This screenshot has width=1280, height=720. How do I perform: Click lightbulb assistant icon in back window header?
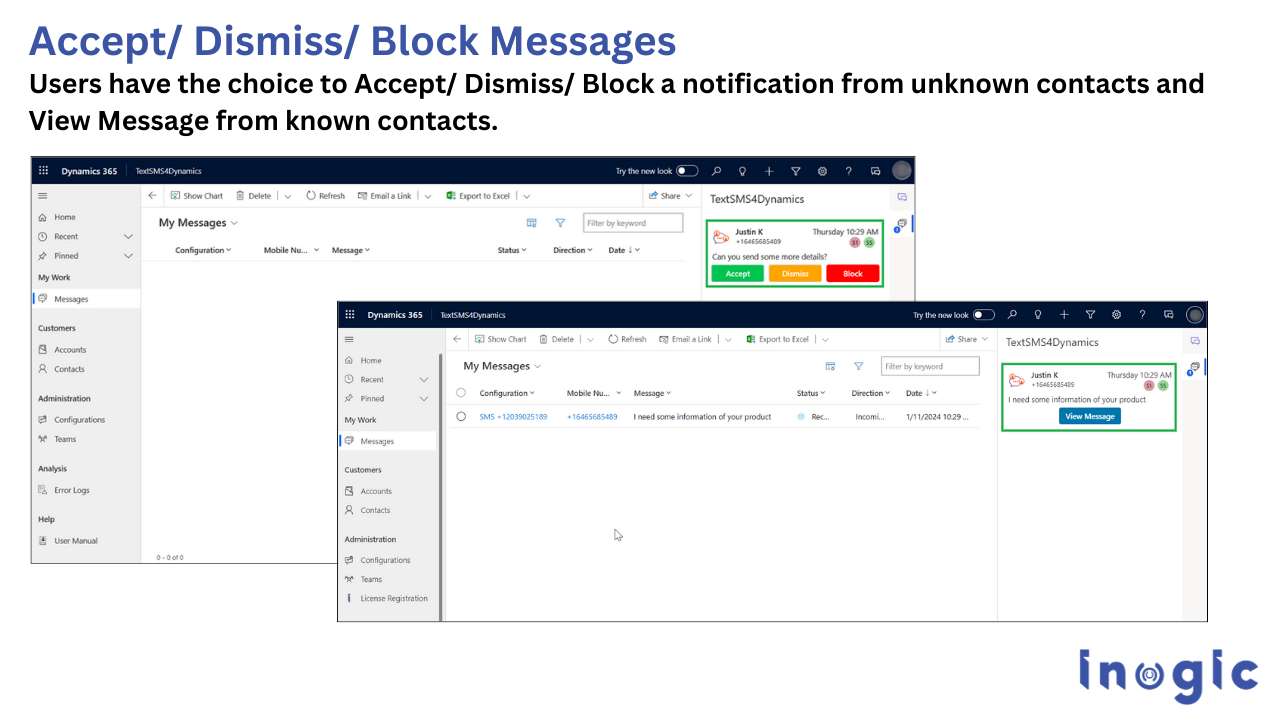coord(742,171)
